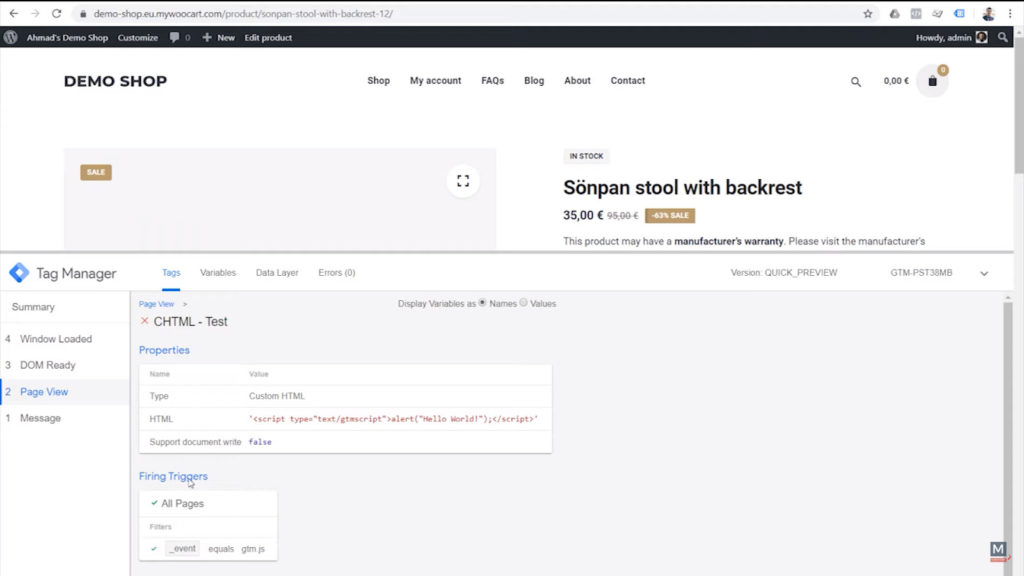Reload the page in browser
The image size is (1024, 576).
pos(56,14)
